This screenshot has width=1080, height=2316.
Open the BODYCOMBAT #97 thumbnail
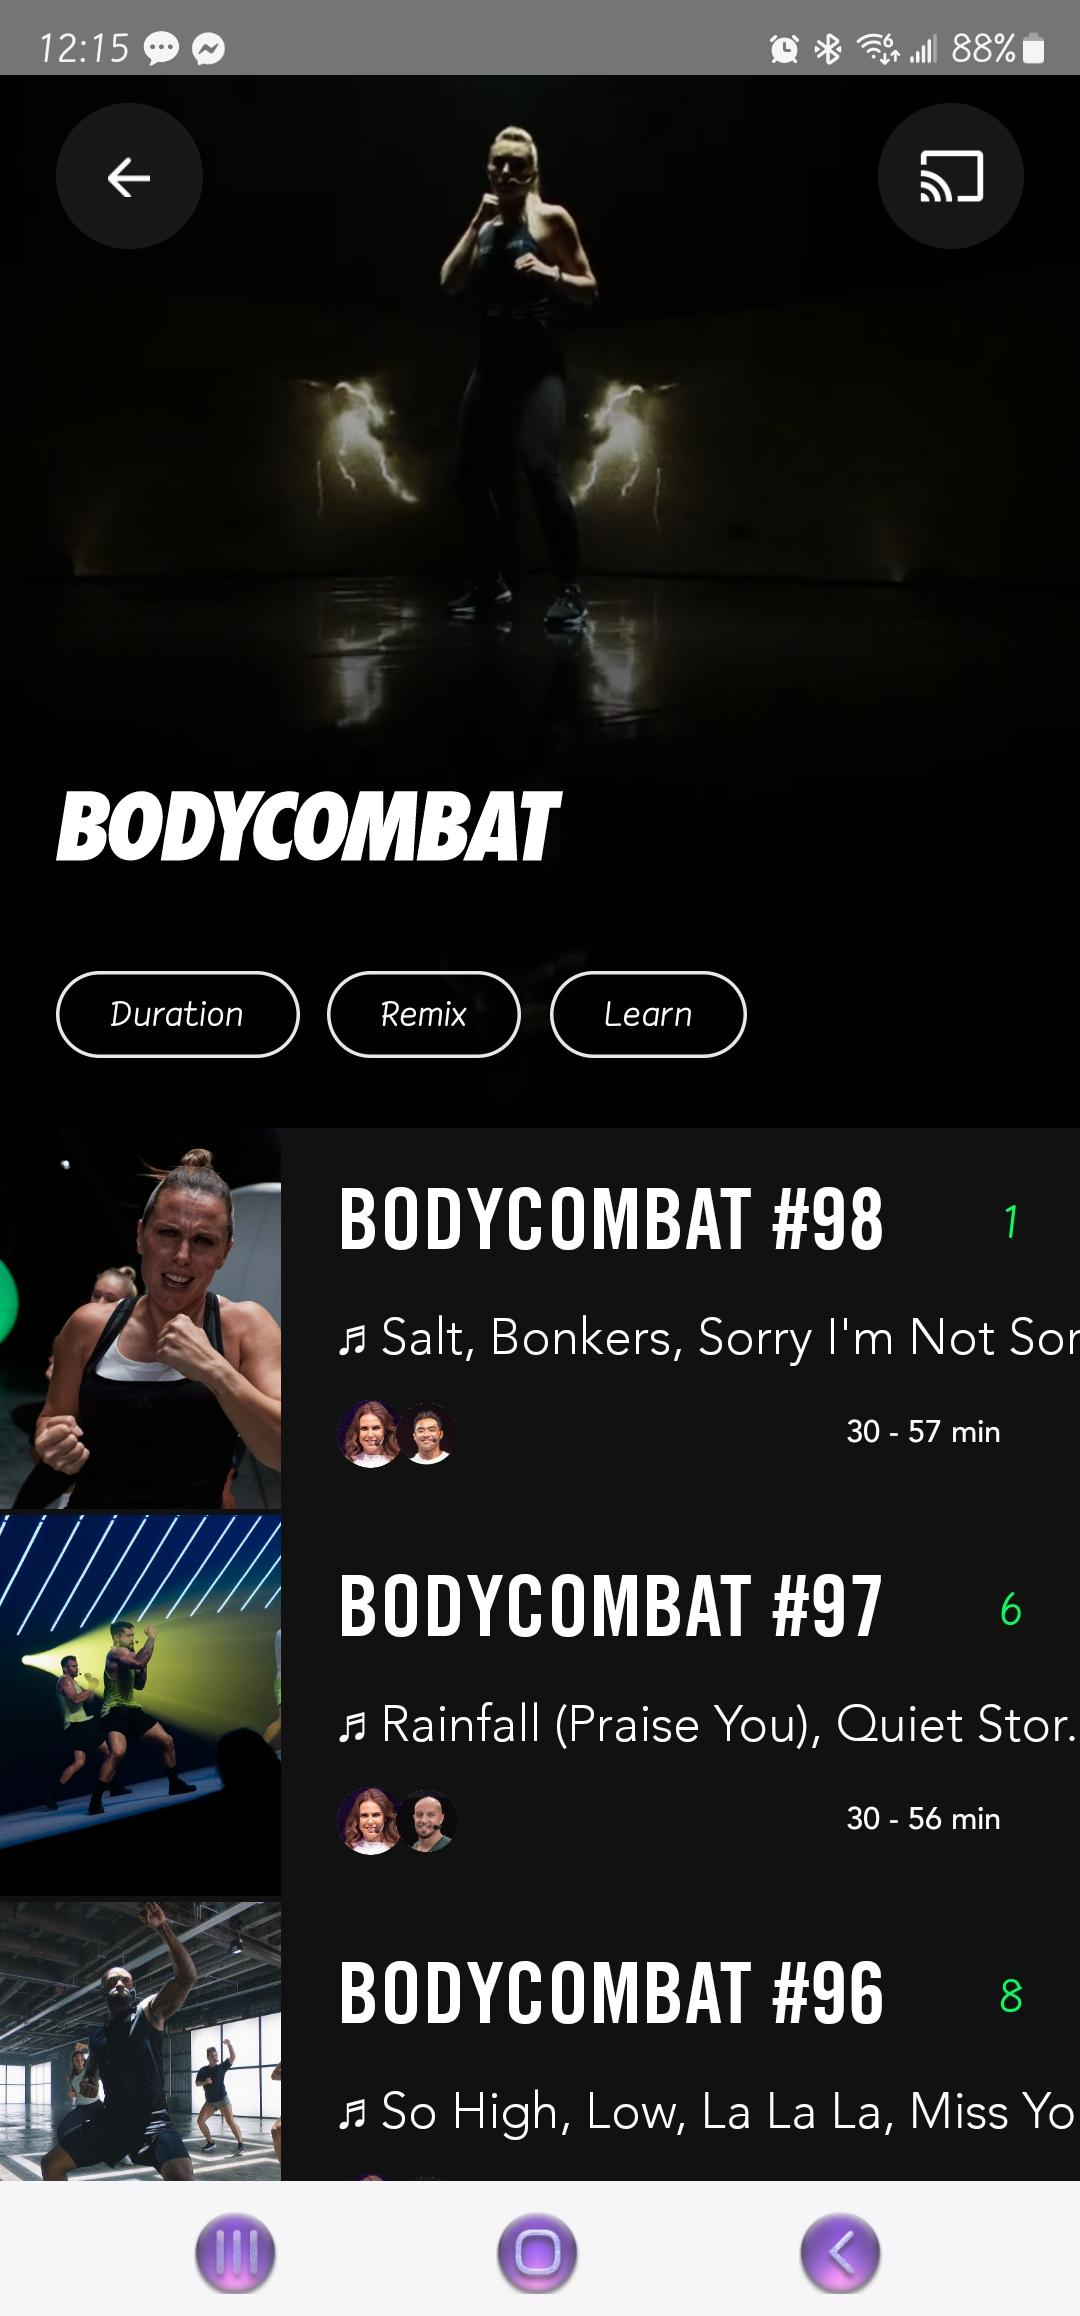[x=140, y=1705]
